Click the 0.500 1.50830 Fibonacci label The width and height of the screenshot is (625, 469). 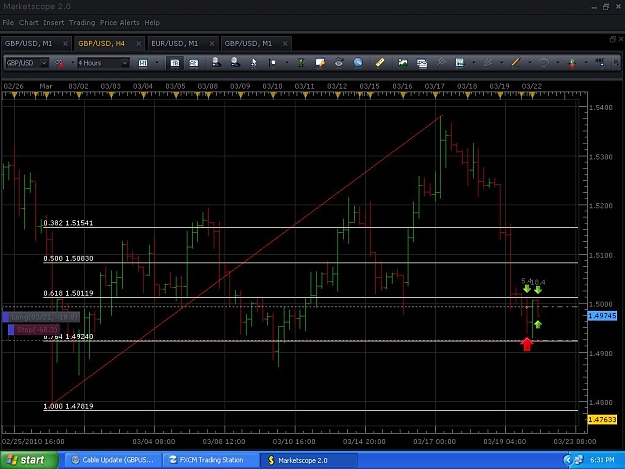[68, 258]
